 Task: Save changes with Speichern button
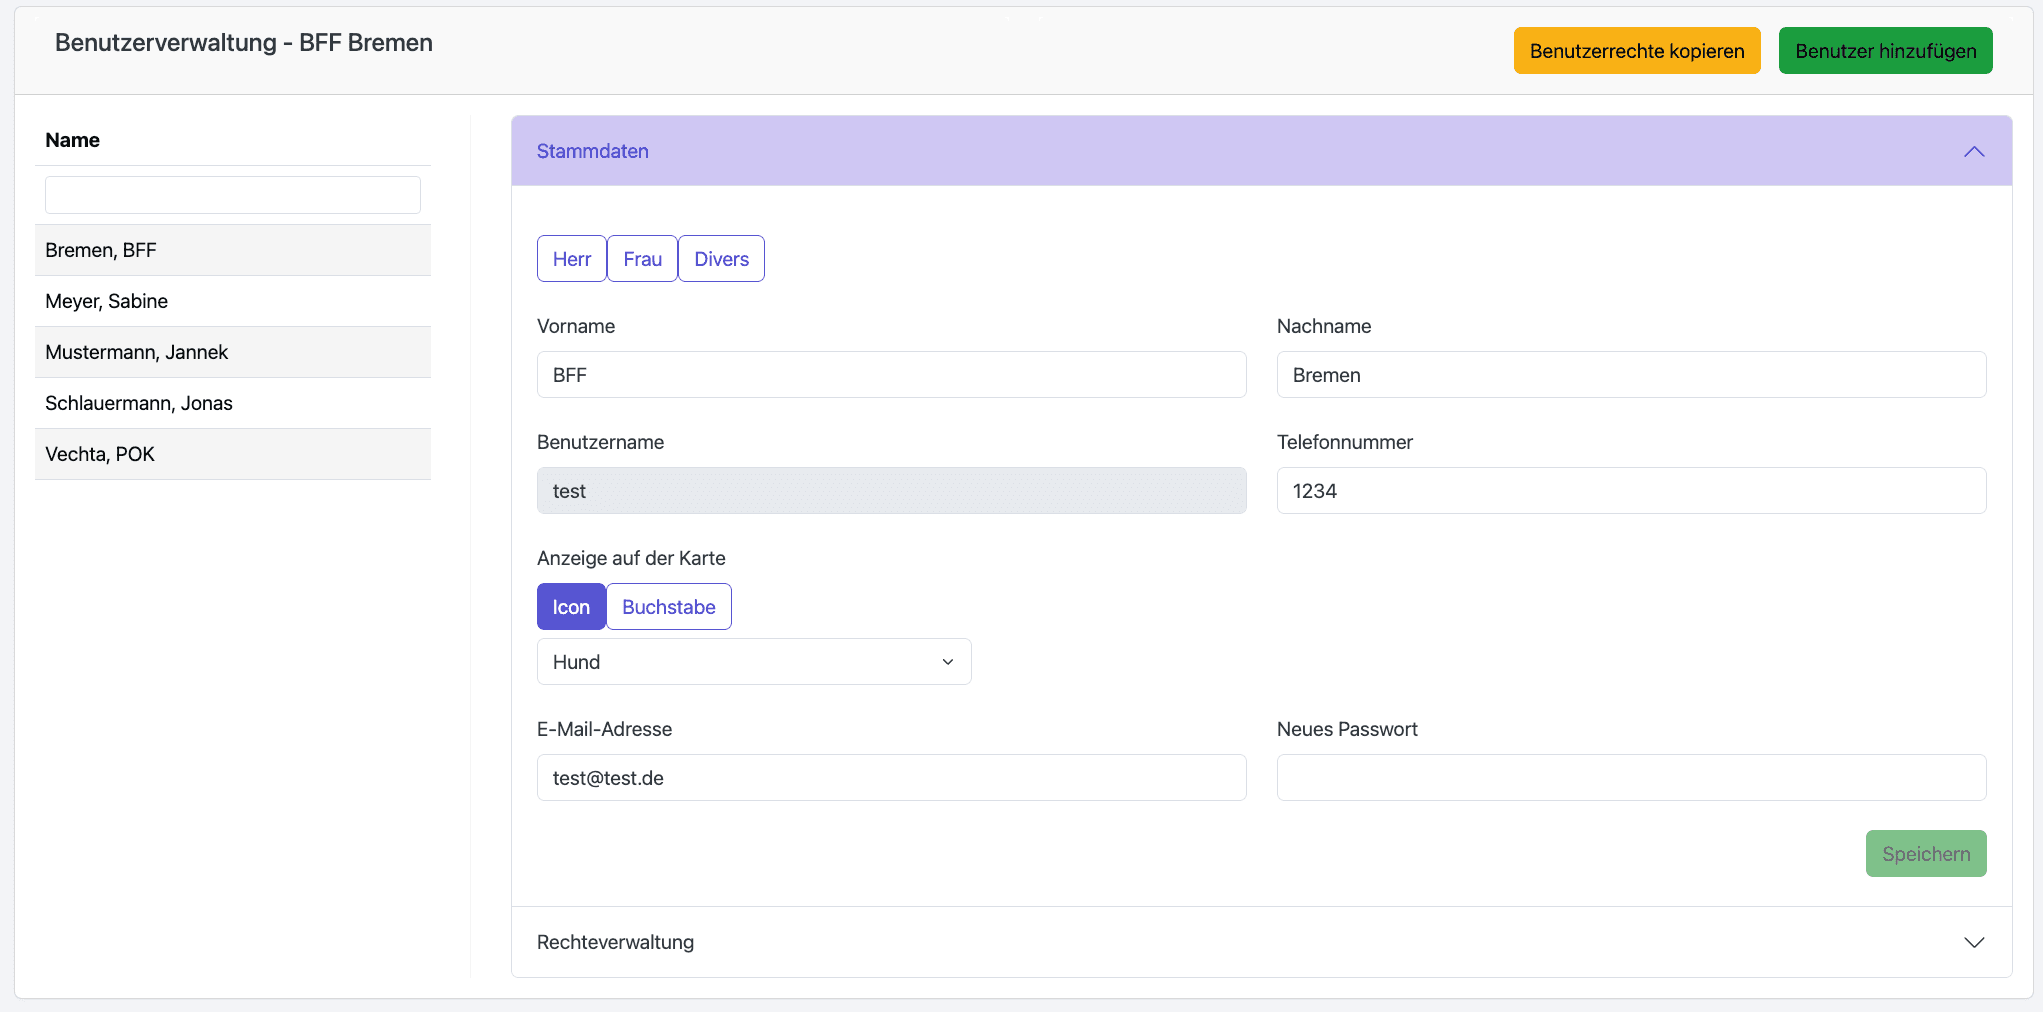1925,854
